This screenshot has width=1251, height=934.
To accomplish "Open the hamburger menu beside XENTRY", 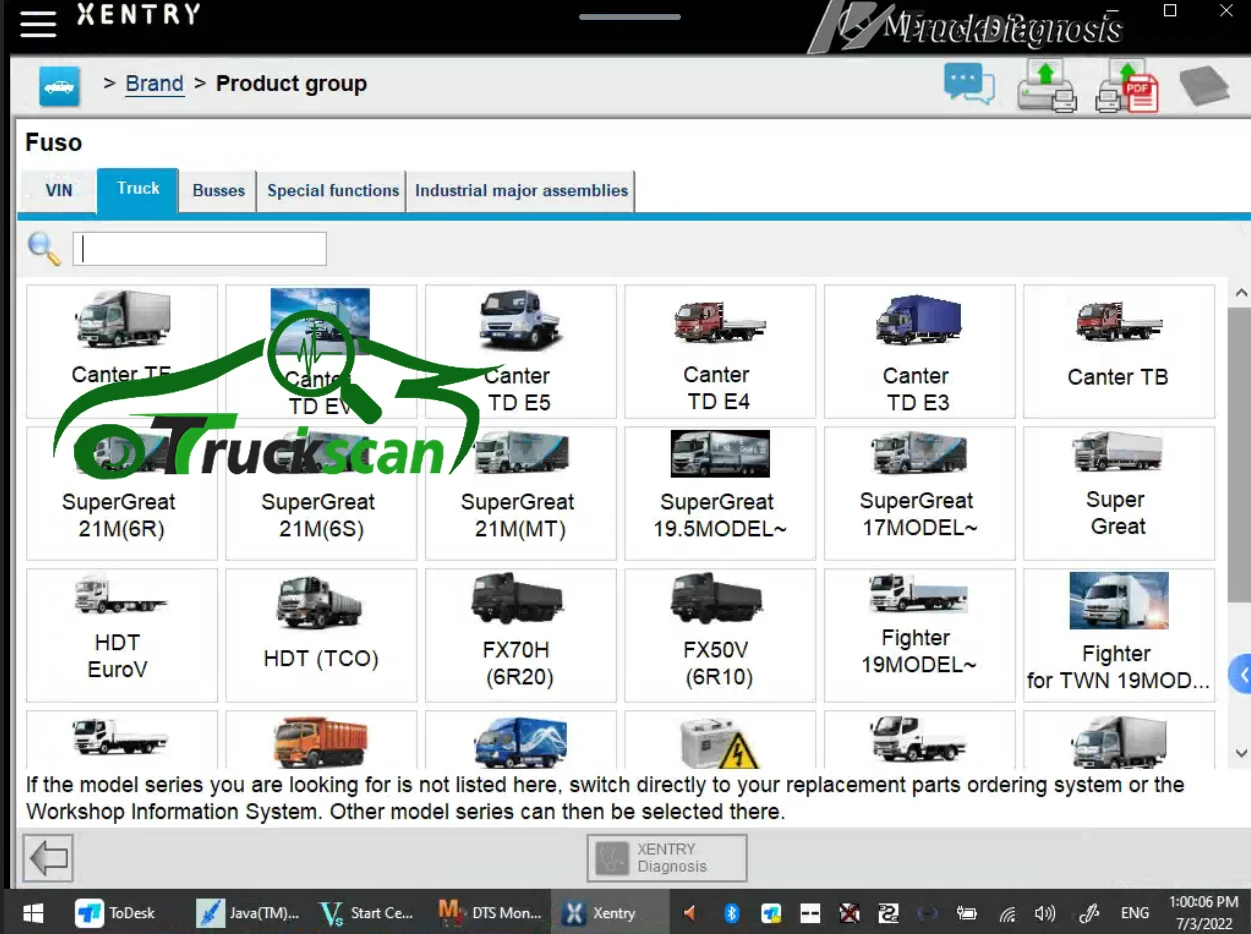I will [38, 23].
